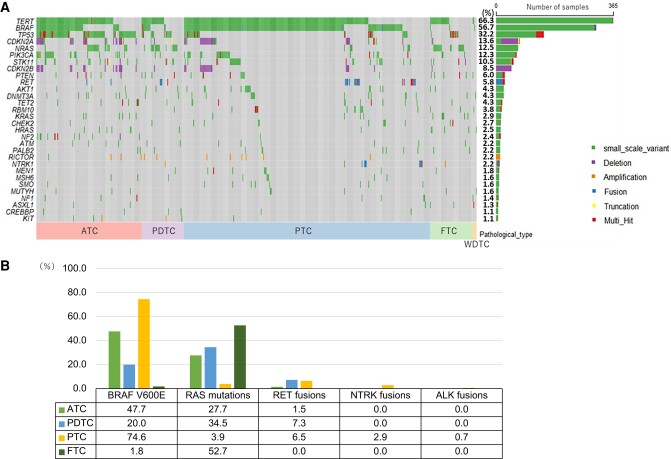This screenshot has height=459, width=671.
Task: Click the NRAS gene label
Action: click(x=24, y=48)
